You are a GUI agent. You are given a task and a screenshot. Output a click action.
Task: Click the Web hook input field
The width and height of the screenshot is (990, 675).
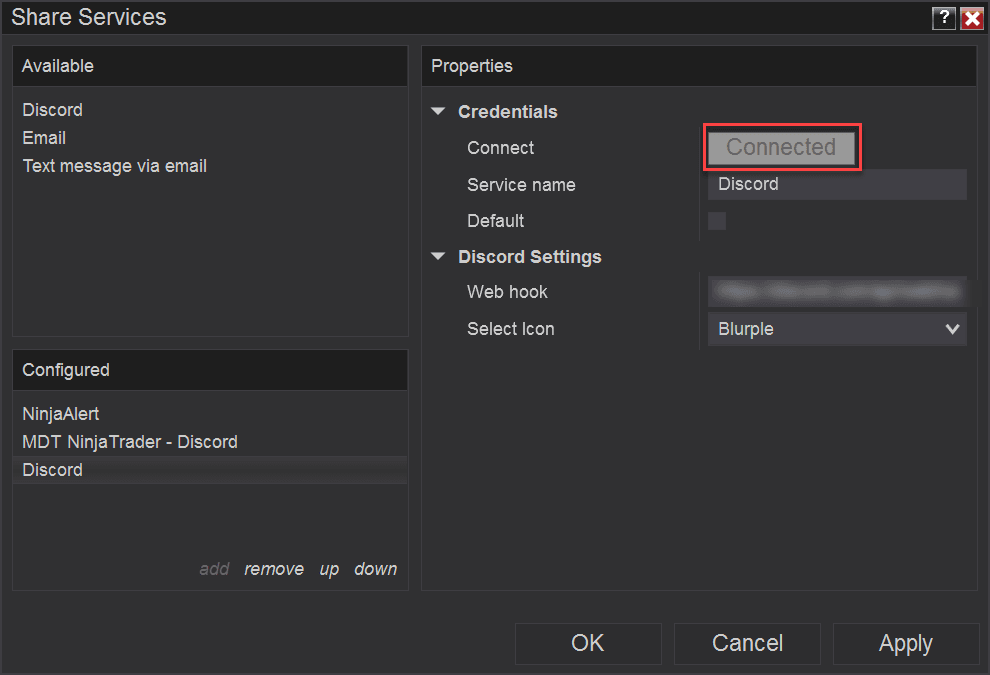tap(837, 291)
